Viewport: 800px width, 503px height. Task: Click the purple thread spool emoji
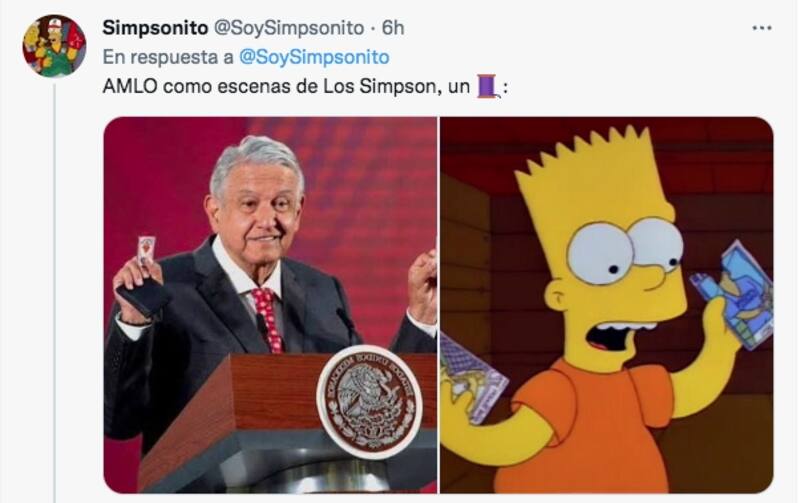(487, 86)
